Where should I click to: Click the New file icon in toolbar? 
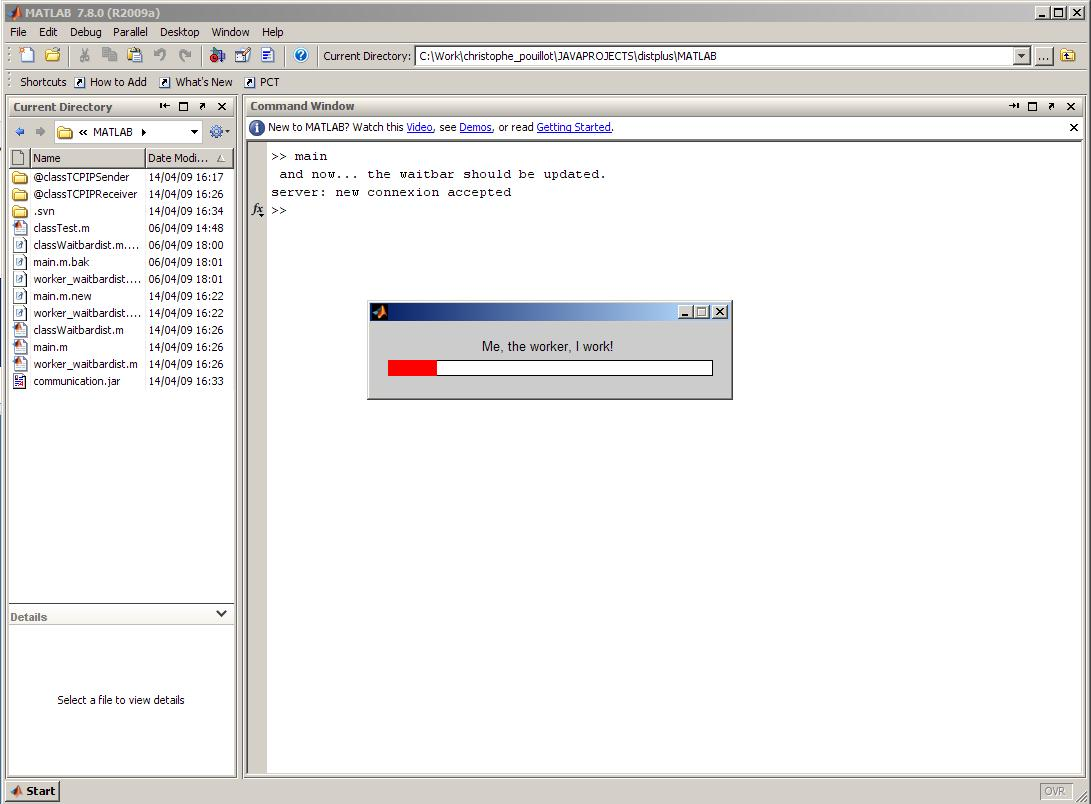click(x=27, y=56)
